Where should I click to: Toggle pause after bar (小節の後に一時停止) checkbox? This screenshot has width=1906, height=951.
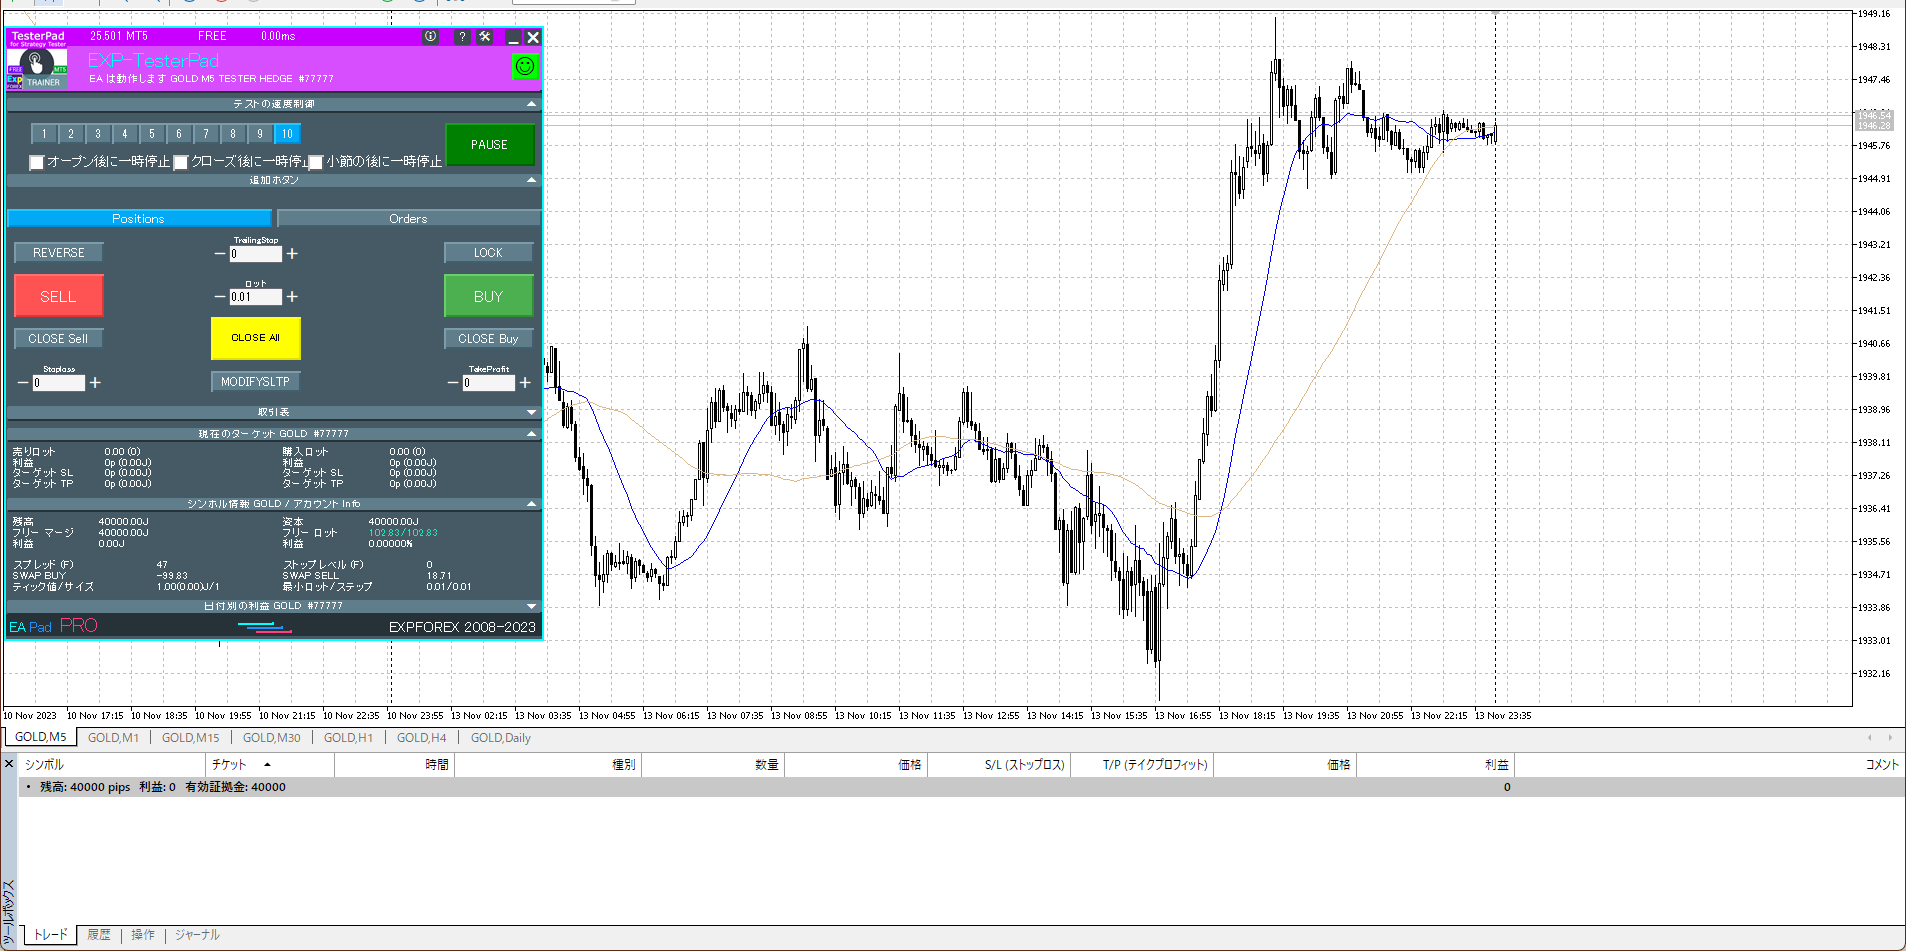tap(316, 162)
